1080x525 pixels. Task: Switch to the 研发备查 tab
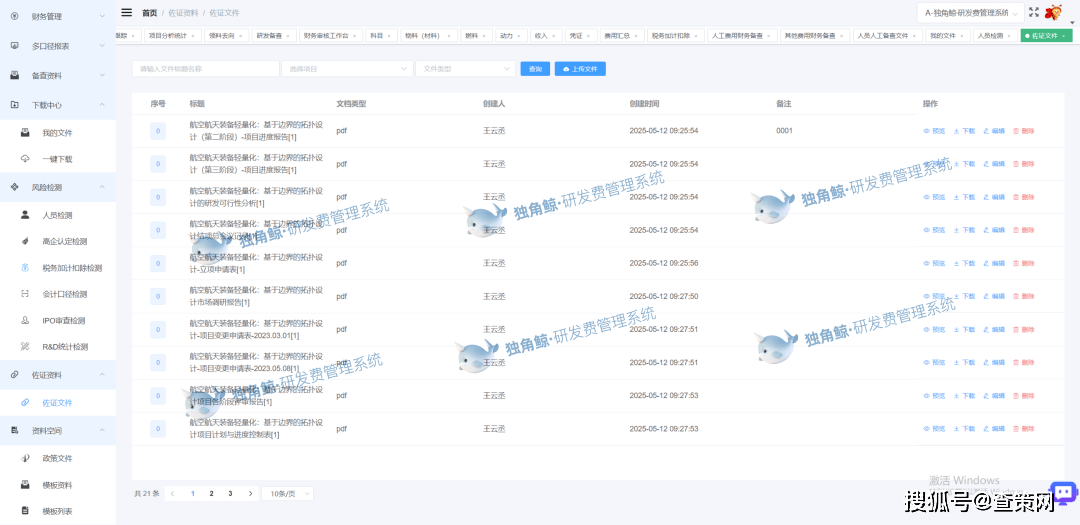point(271,35)
